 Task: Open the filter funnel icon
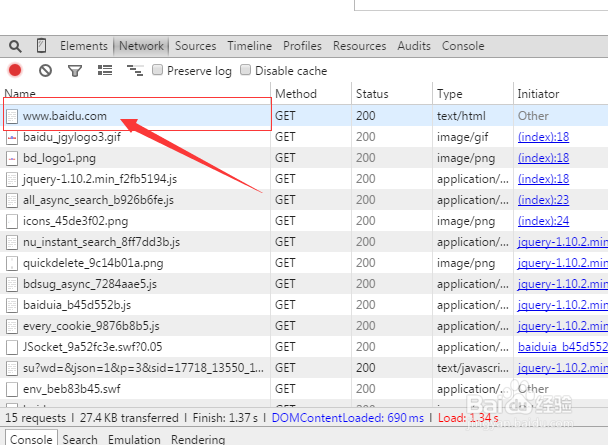[x=75, y=71]
